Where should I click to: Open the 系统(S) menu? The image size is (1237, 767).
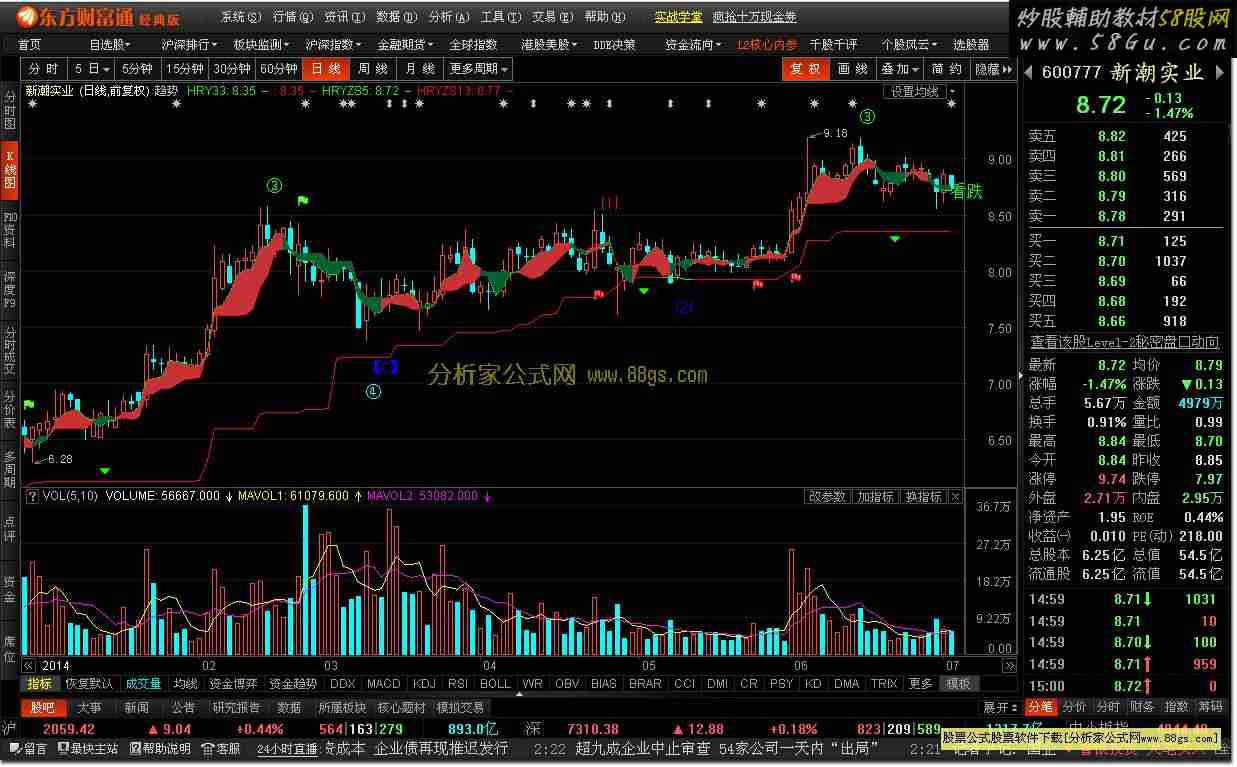pyautogui.click(x=241, y=17)
